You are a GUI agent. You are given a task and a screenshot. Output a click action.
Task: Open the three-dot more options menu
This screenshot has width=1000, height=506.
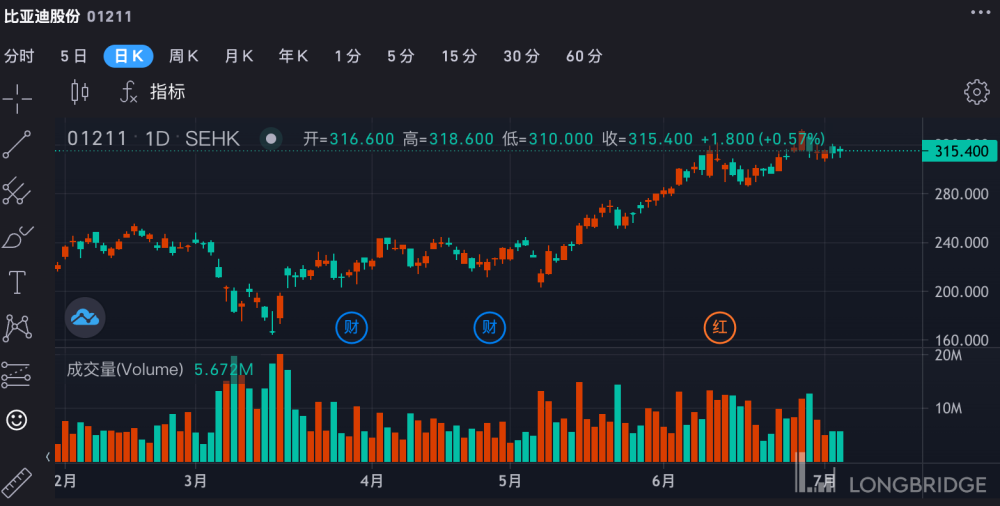(x=980, y=12)
